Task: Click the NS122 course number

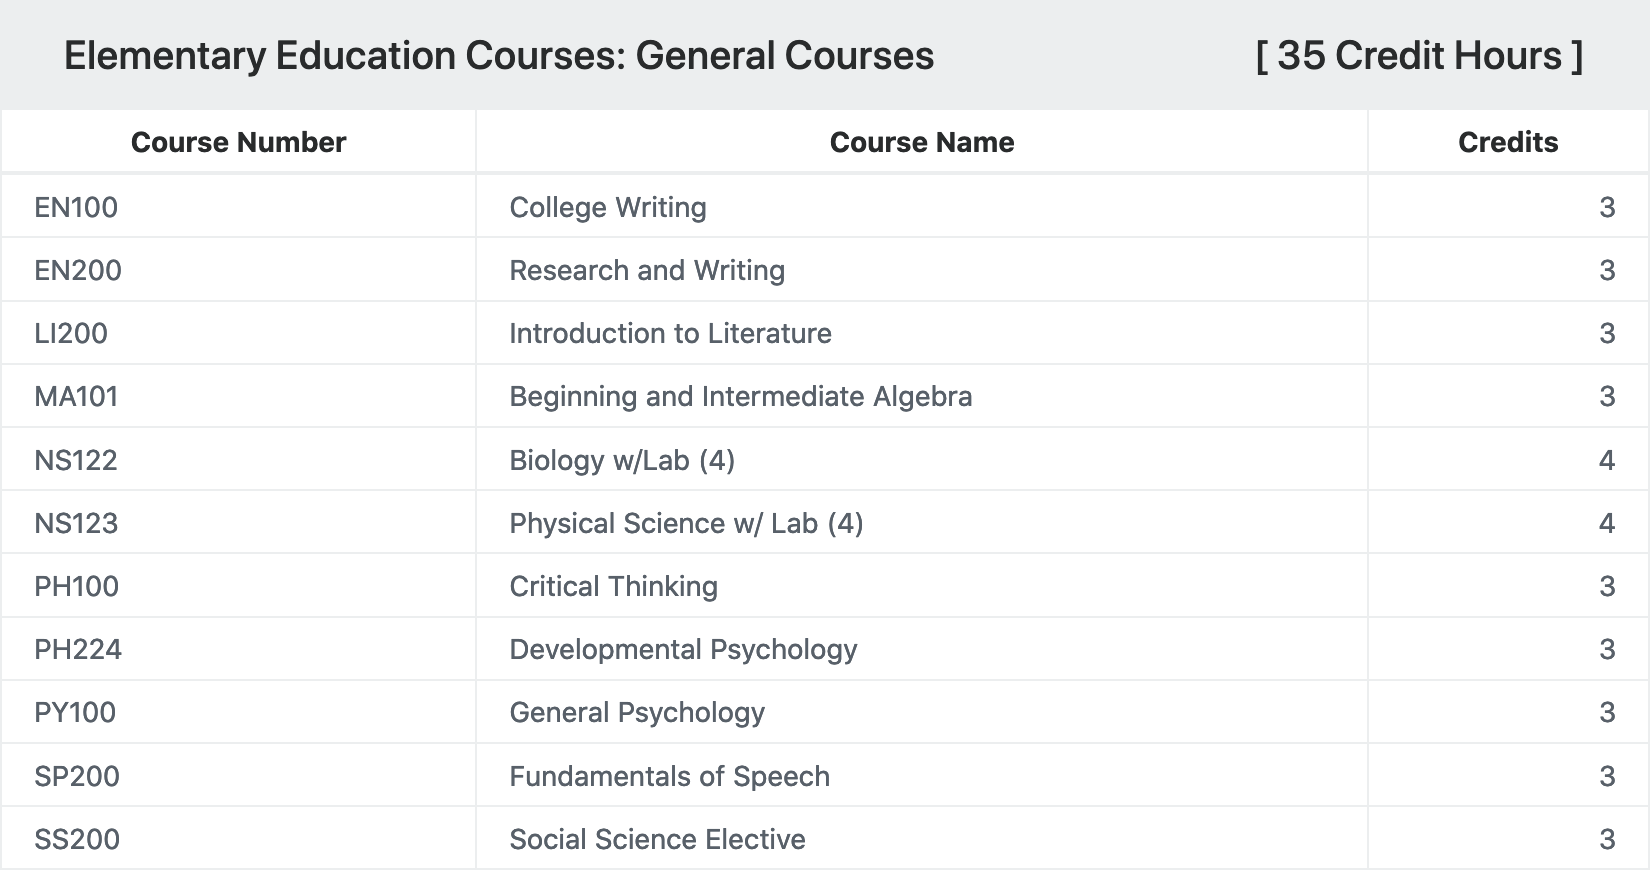Action: tap(76, 460)
